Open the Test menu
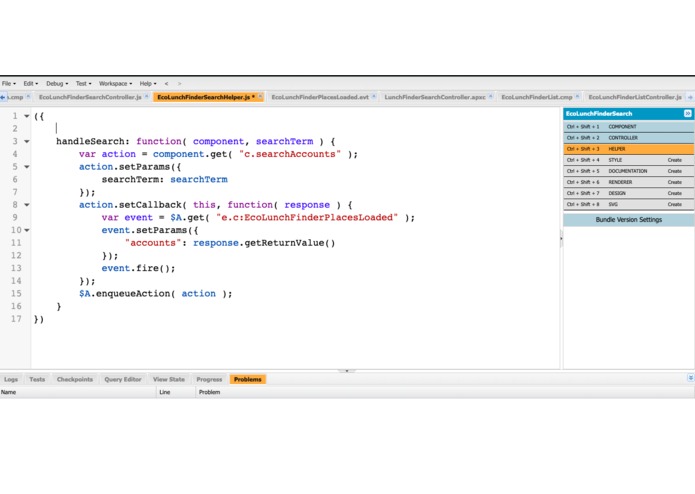The image size is (695, 494). click(x=83, y=83)
